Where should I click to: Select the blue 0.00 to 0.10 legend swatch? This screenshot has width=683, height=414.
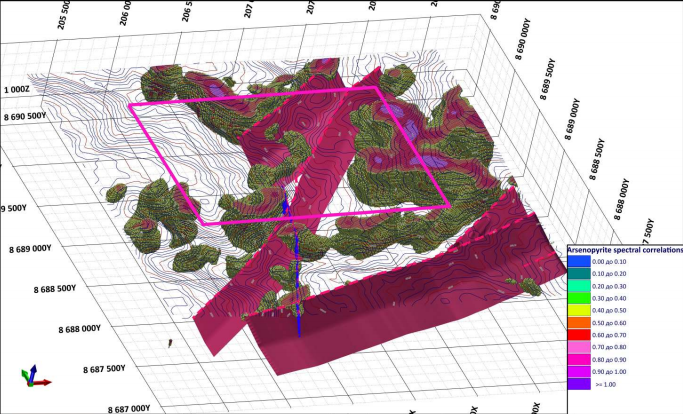click(579, 261)
